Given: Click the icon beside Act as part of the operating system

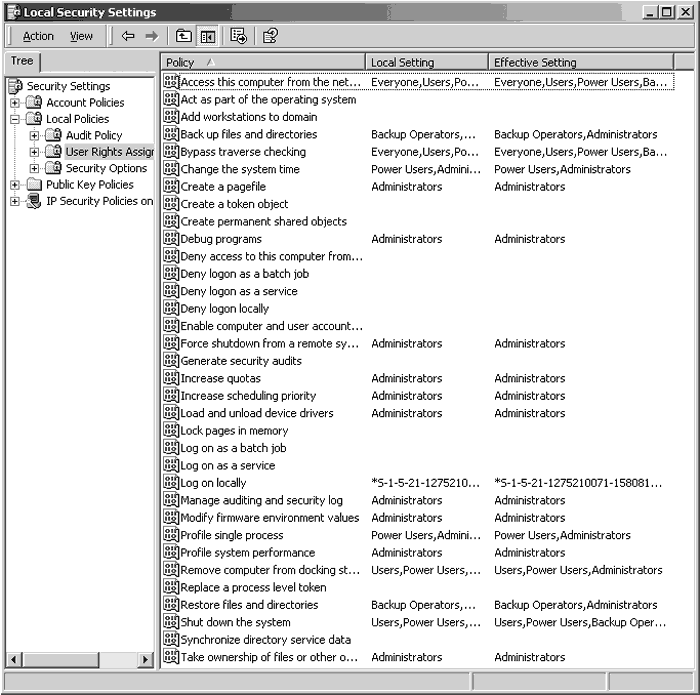Looking at the screenshot, I should coord(171,99).
